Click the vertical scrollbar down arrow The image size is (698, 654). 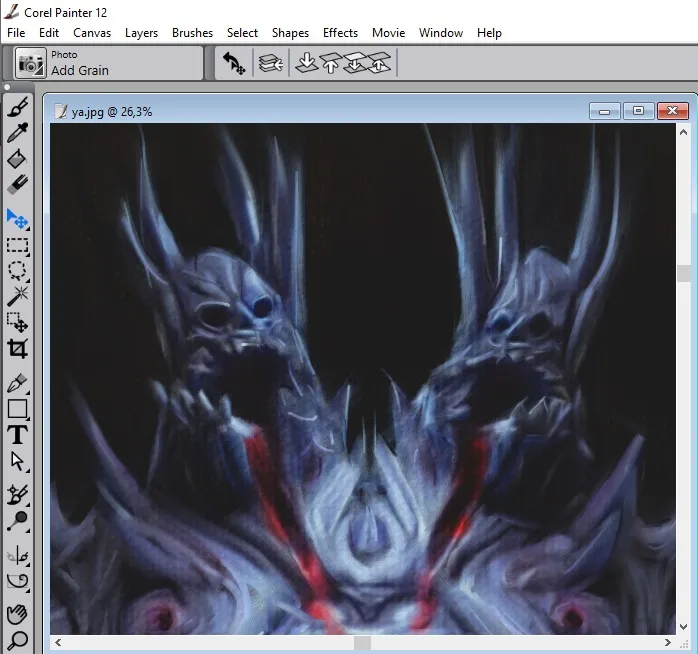(683, 627)
